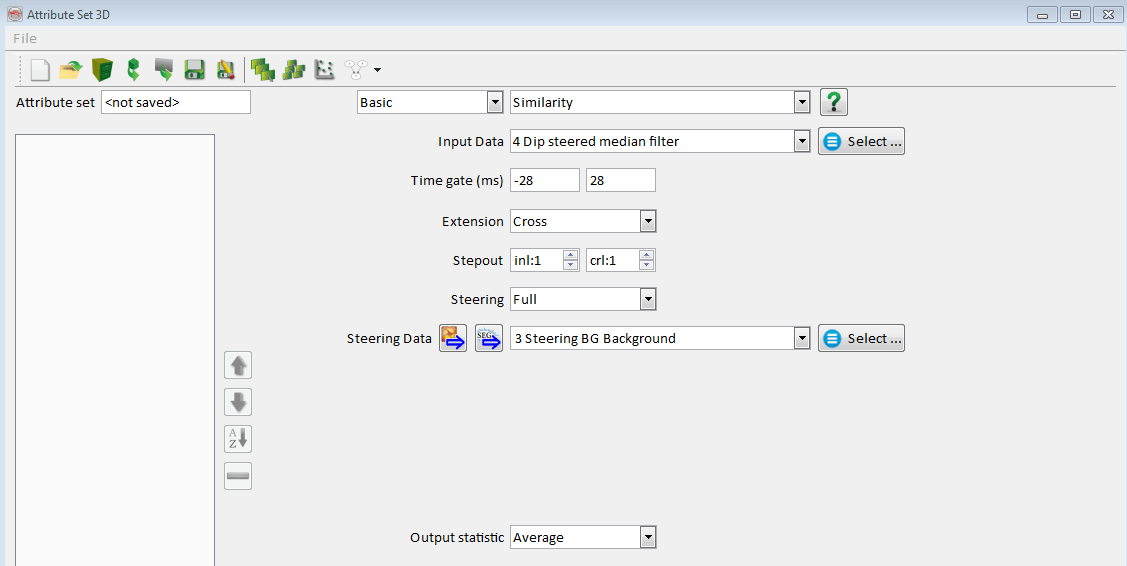Click the New attribute set icon
This screenshot has height=566, width=1127.
pyautogui.click(x=40, y=70)
